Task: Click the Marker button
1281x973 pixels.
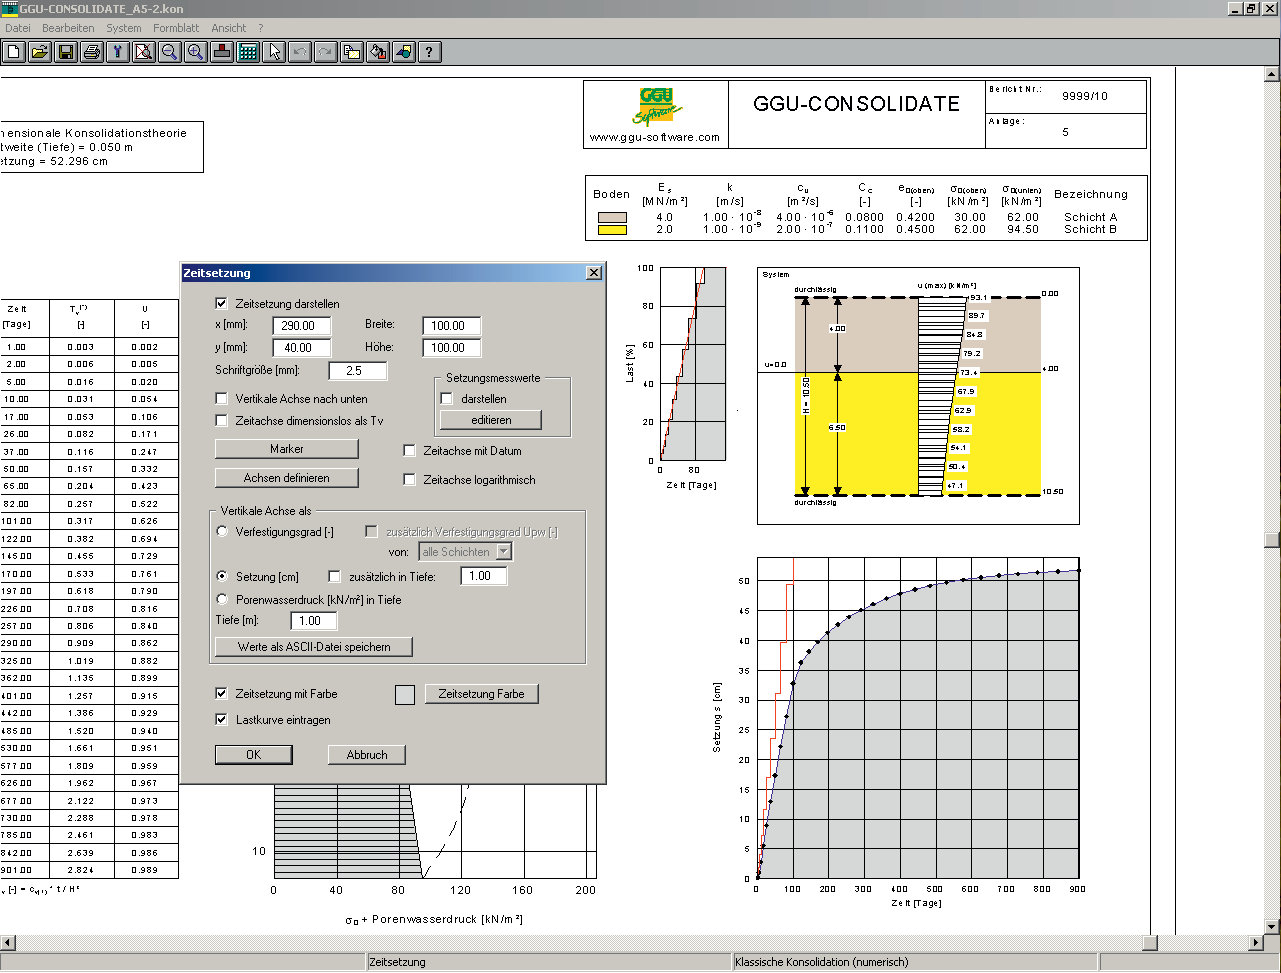Action: pos(287,449)
